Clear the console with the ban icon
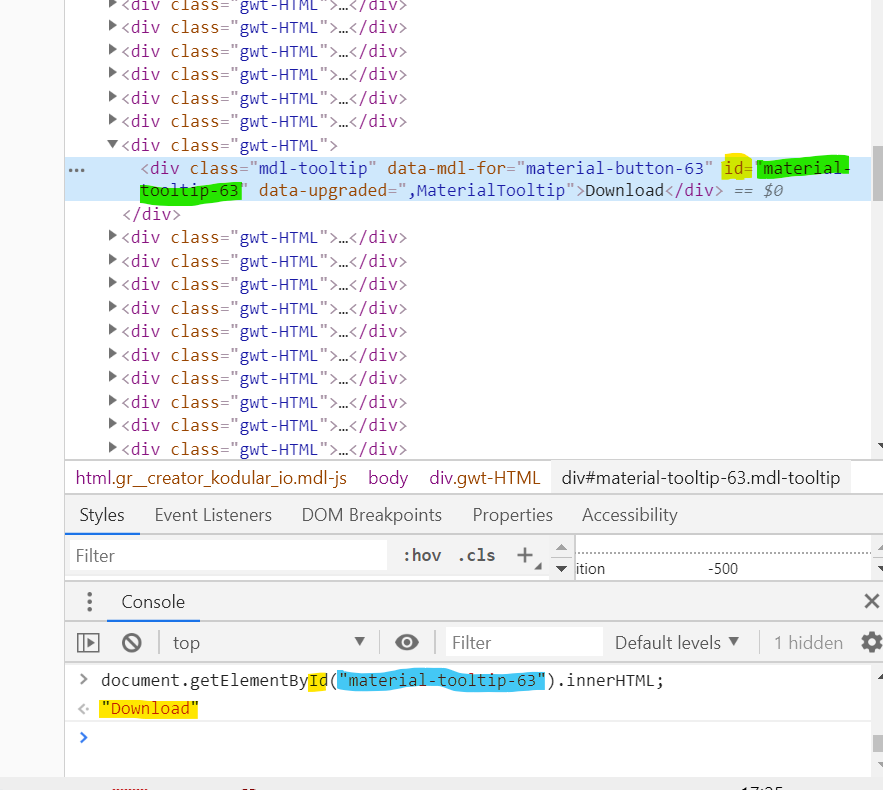Viewport: 883px width, 790px height. 132,642
